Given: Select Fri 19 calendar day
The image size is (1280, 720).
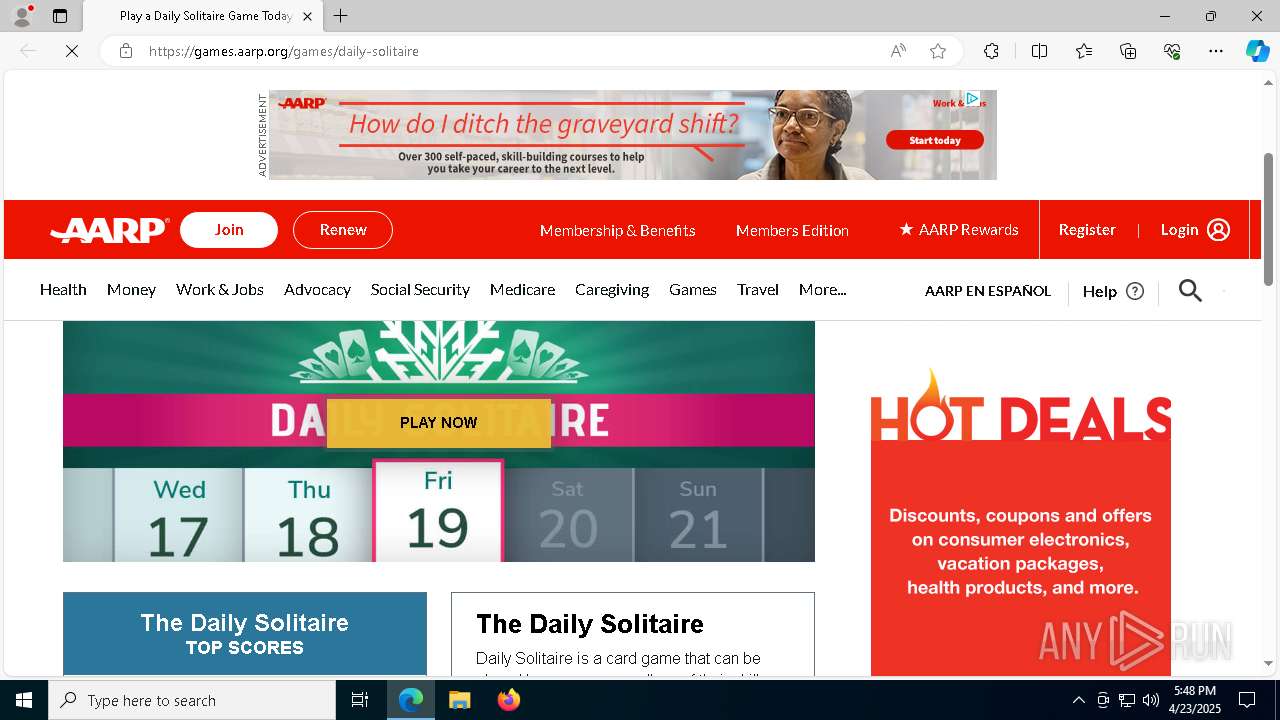Looking at the screenshot, I should pos(438,511).
